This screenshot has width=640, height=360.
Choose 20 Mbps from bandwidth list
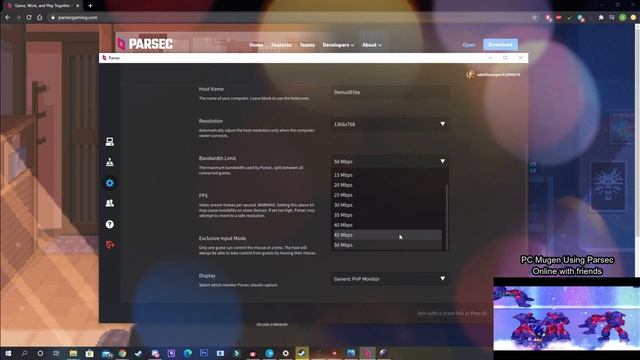tap(387, 185)
